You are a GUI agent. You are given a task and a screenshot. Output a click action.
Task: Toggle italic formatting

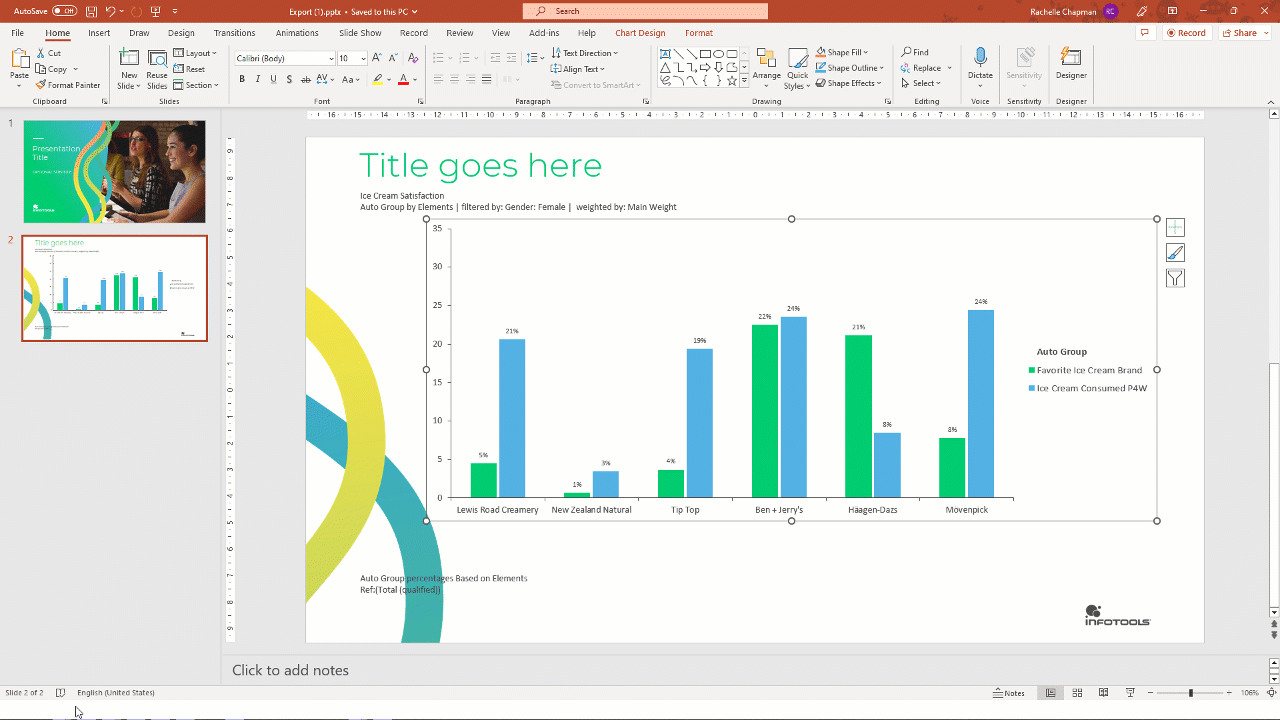pos(257,79)
